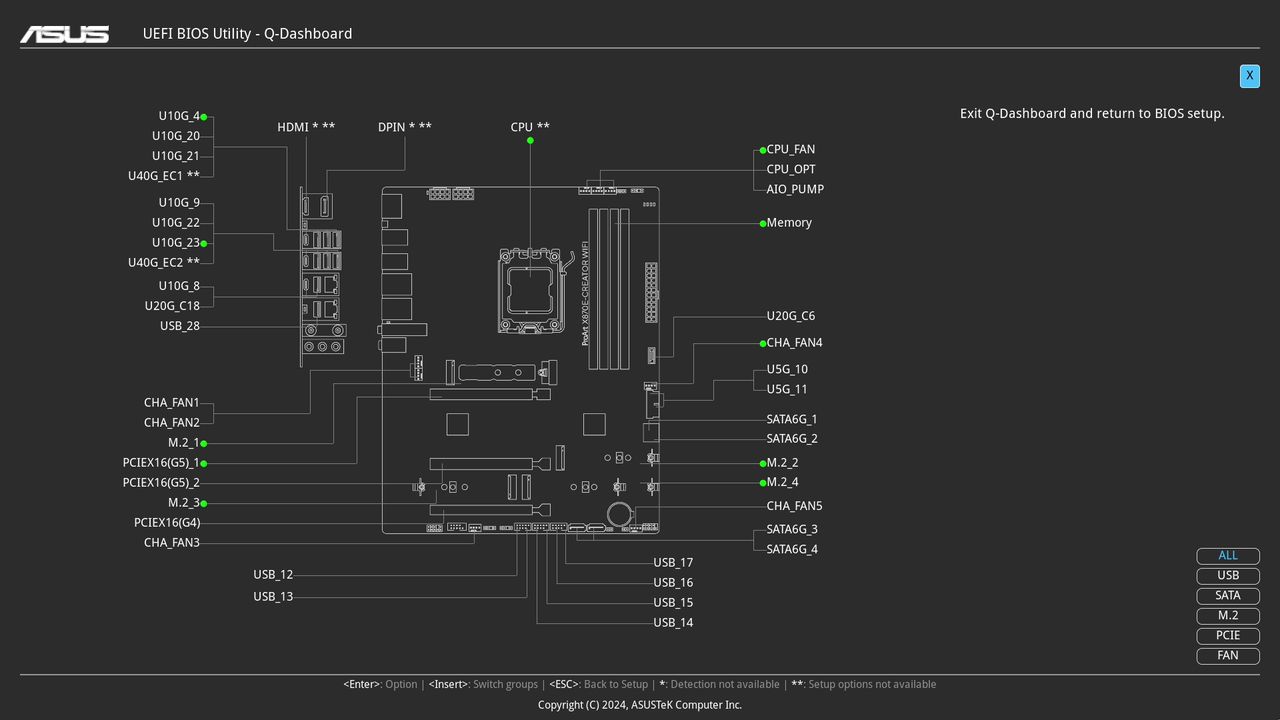
Task: Select the USB group filter
Action: [1228, 576]
